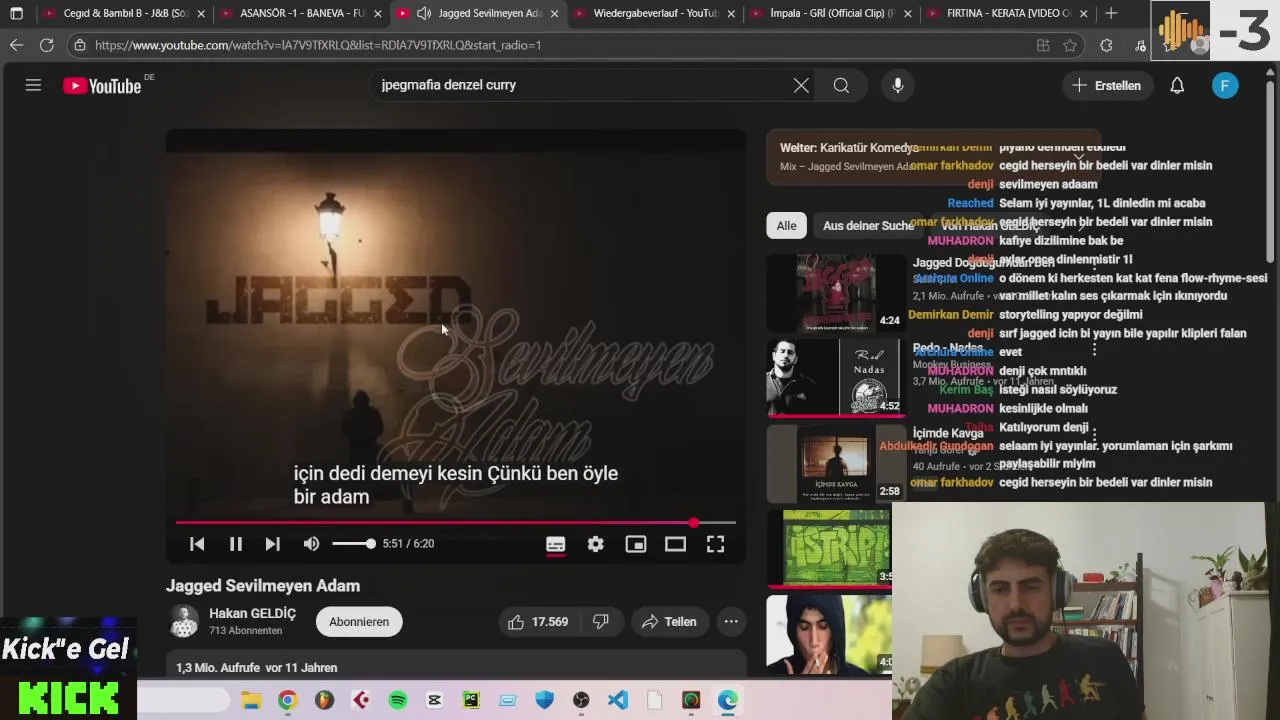
Task: Dislike the video thumbs-down
Action: tap(601, 622)
